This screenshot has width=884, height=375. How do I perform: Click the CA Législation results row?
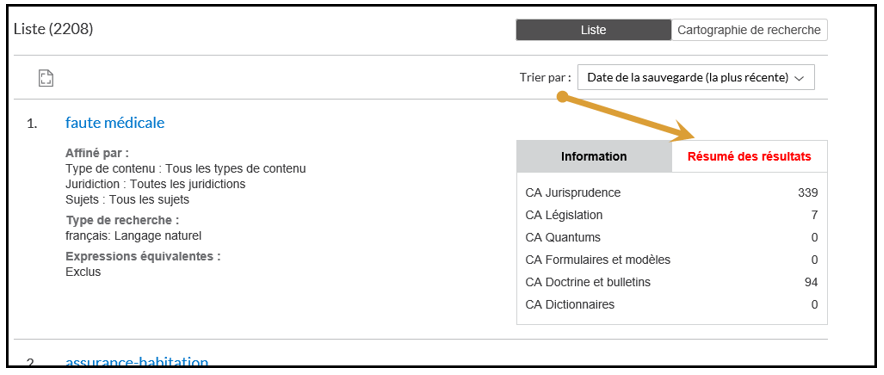pyautogui.click(x=671, y=215)
